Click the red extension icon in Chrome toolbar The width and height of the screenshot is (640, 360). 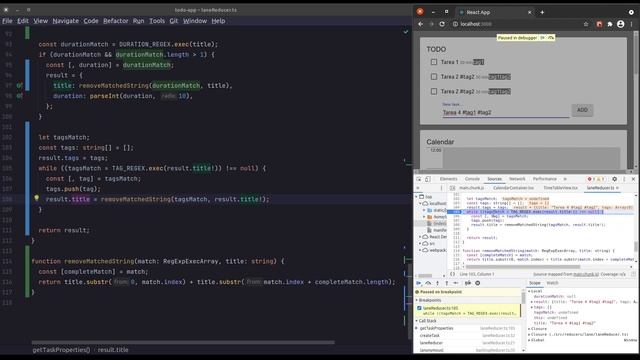click(599, 24)
